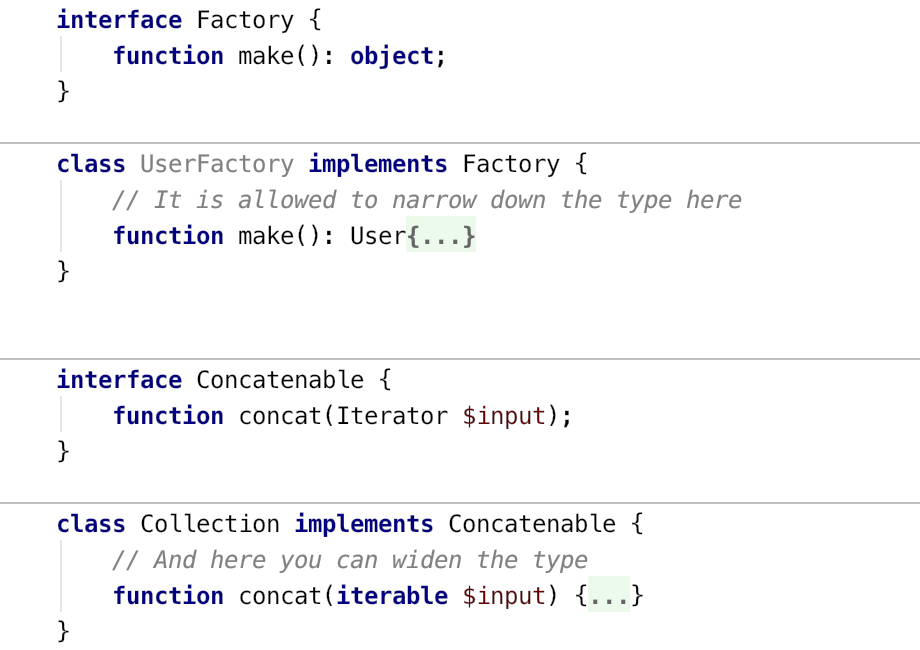Expand the folded body of UserFactory make()
The width and height of the screenshot is (920, 650).
pyautogui.click(x=441, y=236)
